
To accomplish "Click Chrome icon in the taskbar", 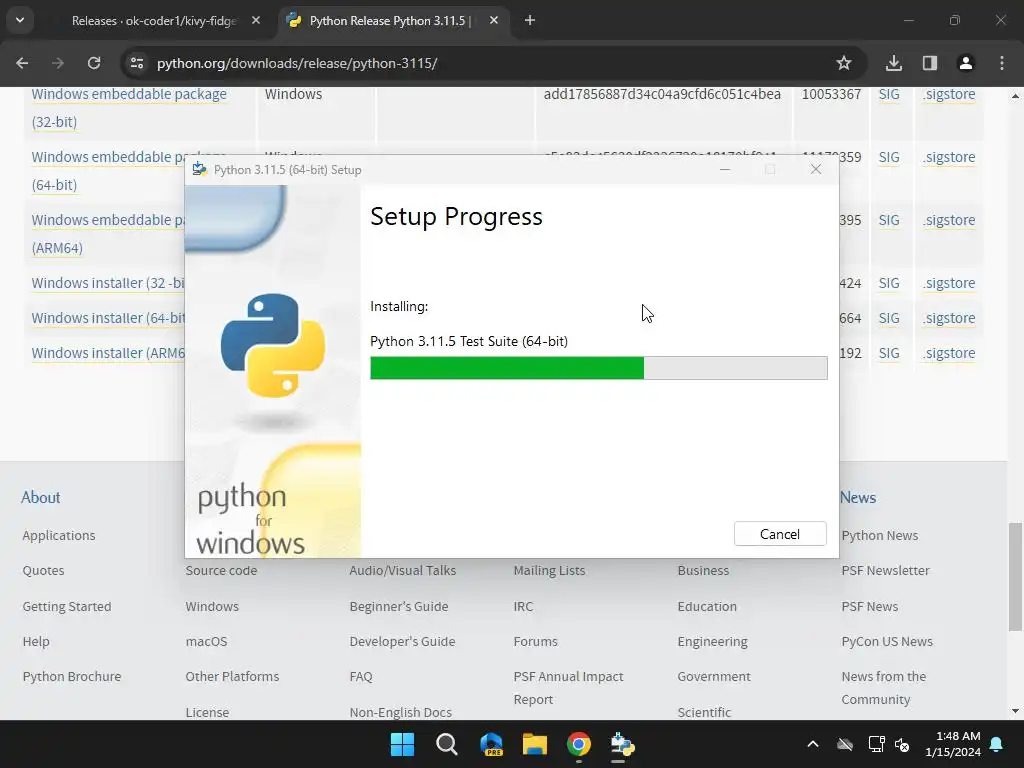I will (x=579, y=744).
